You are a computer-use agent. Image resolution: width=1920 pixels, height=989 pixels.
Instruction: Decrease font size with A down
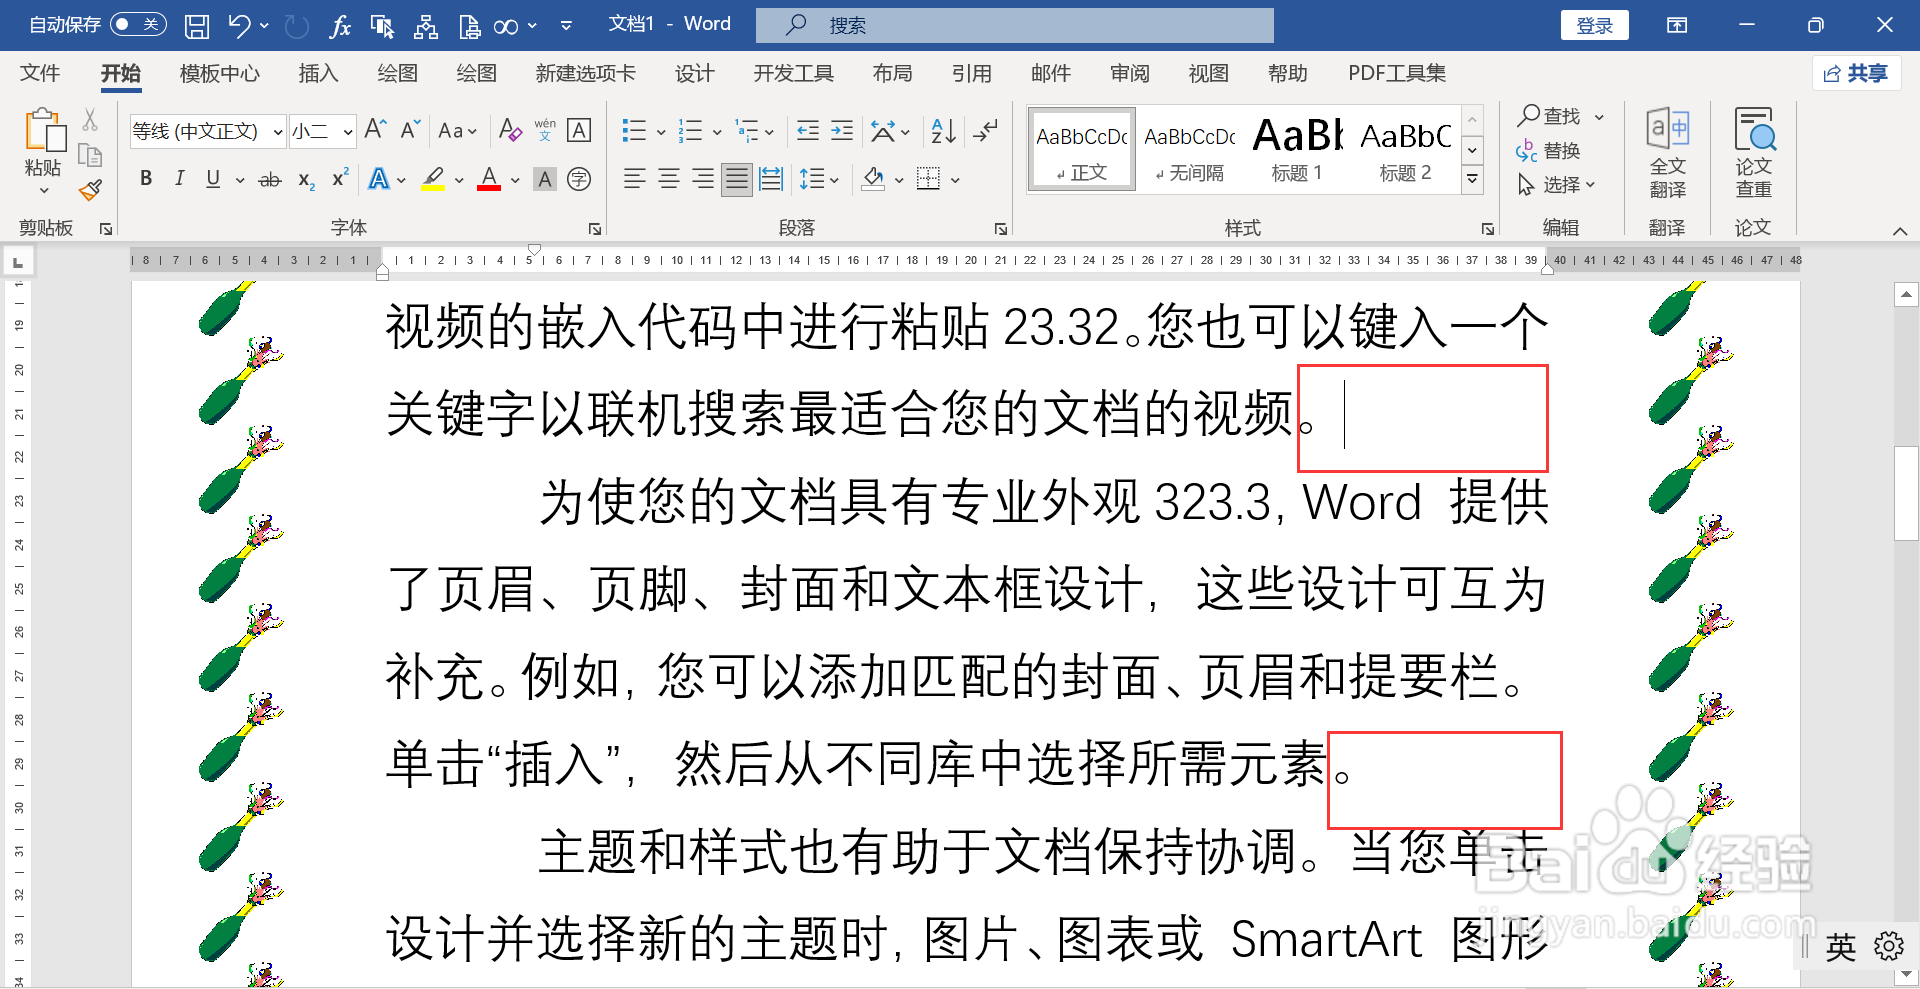(410, 130)
